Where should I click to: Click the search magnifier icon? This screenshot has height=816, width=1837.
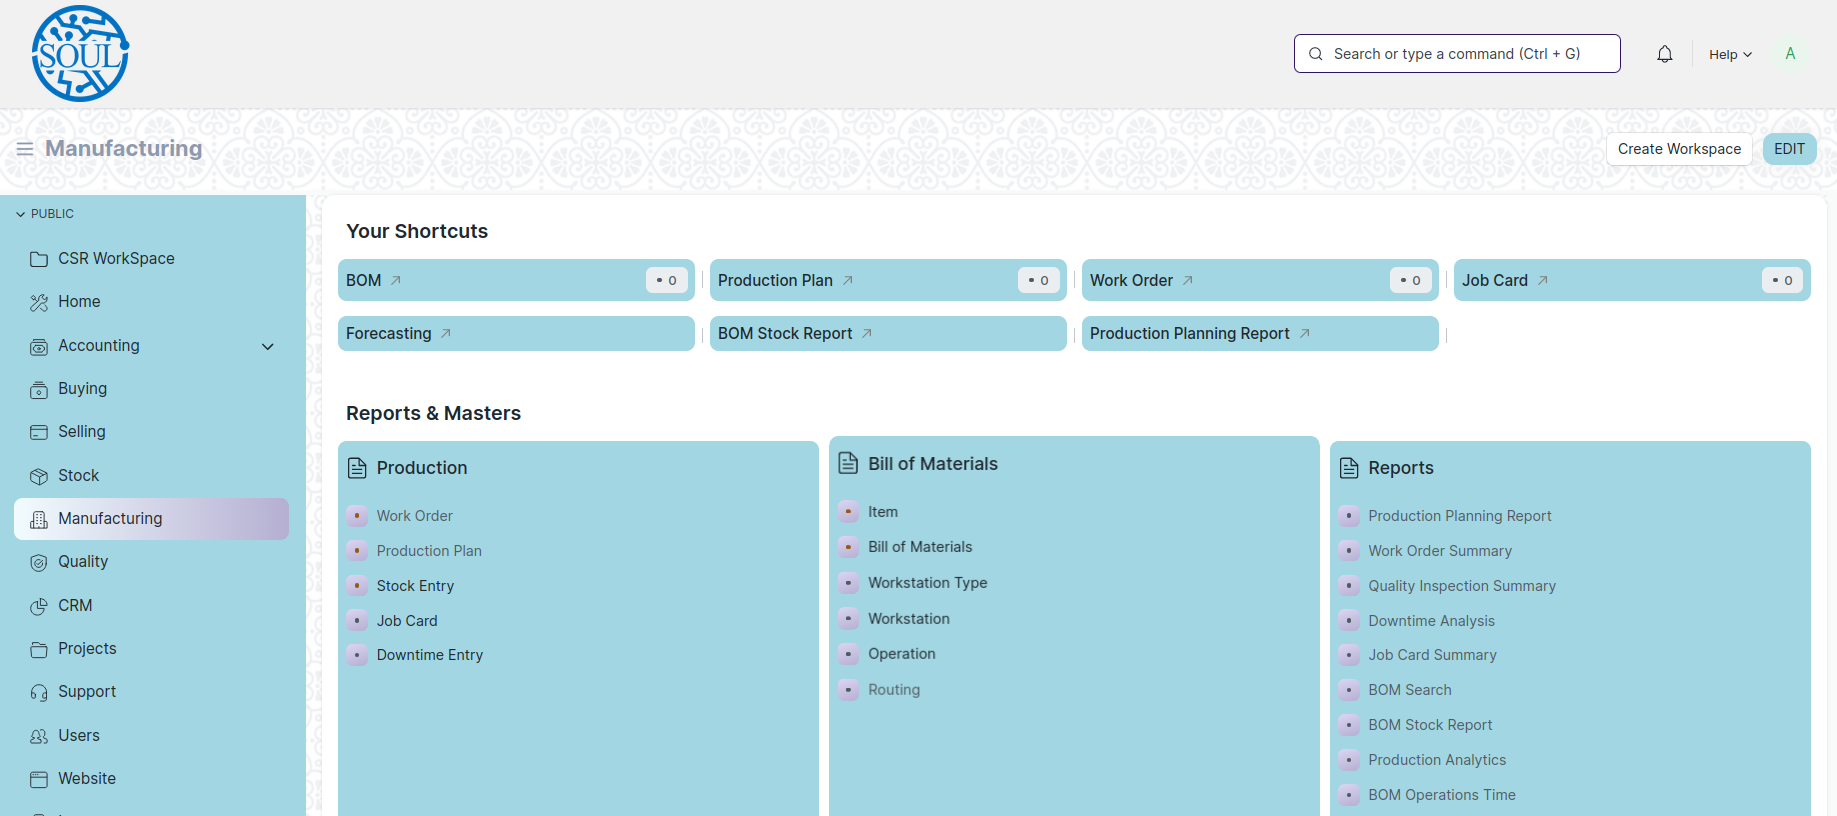click(x=1316, y=54)
